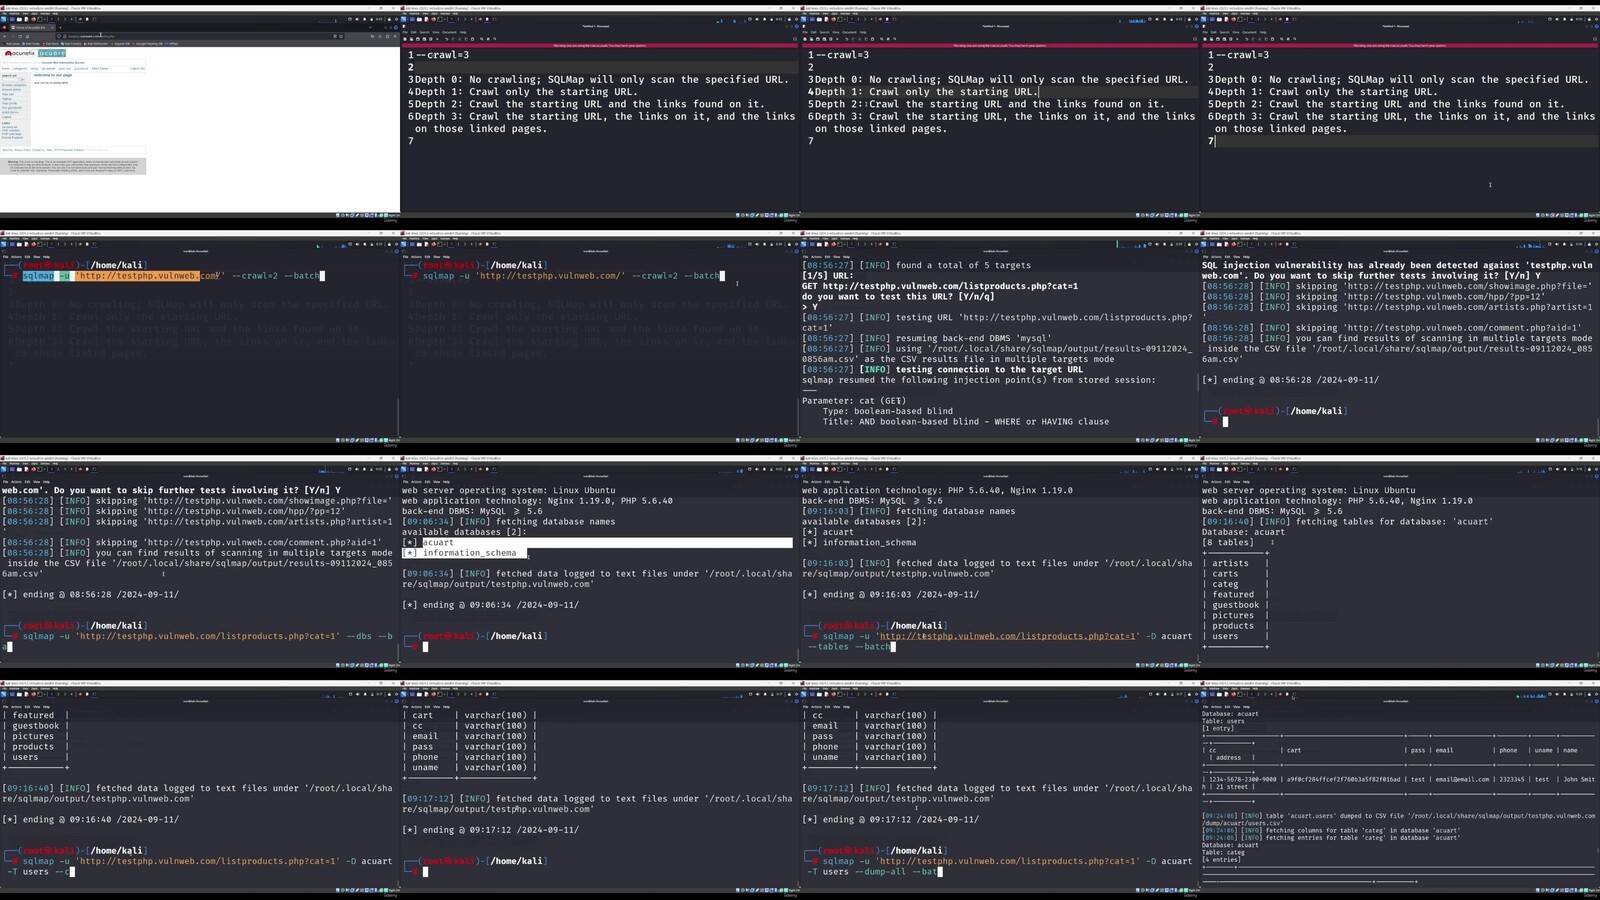
Task: Click the 'Table: categ' line
Action: pyautogui.click(x=1223, y=852)
